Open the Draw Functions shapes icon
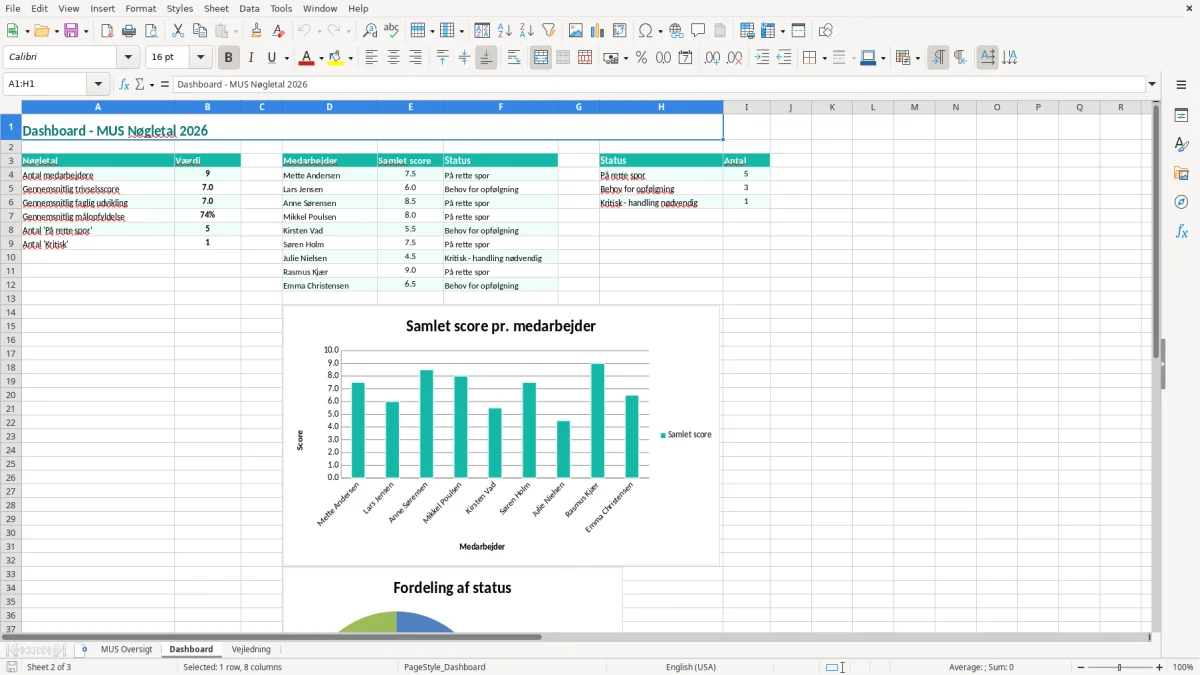This screenshot has height=675, width=1200. (825, 31)
